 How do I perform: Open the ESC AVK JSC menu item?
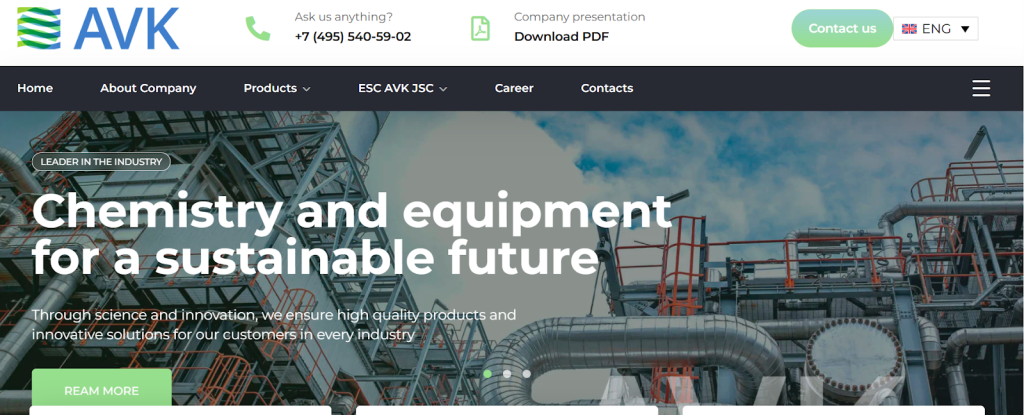[396, 88]
